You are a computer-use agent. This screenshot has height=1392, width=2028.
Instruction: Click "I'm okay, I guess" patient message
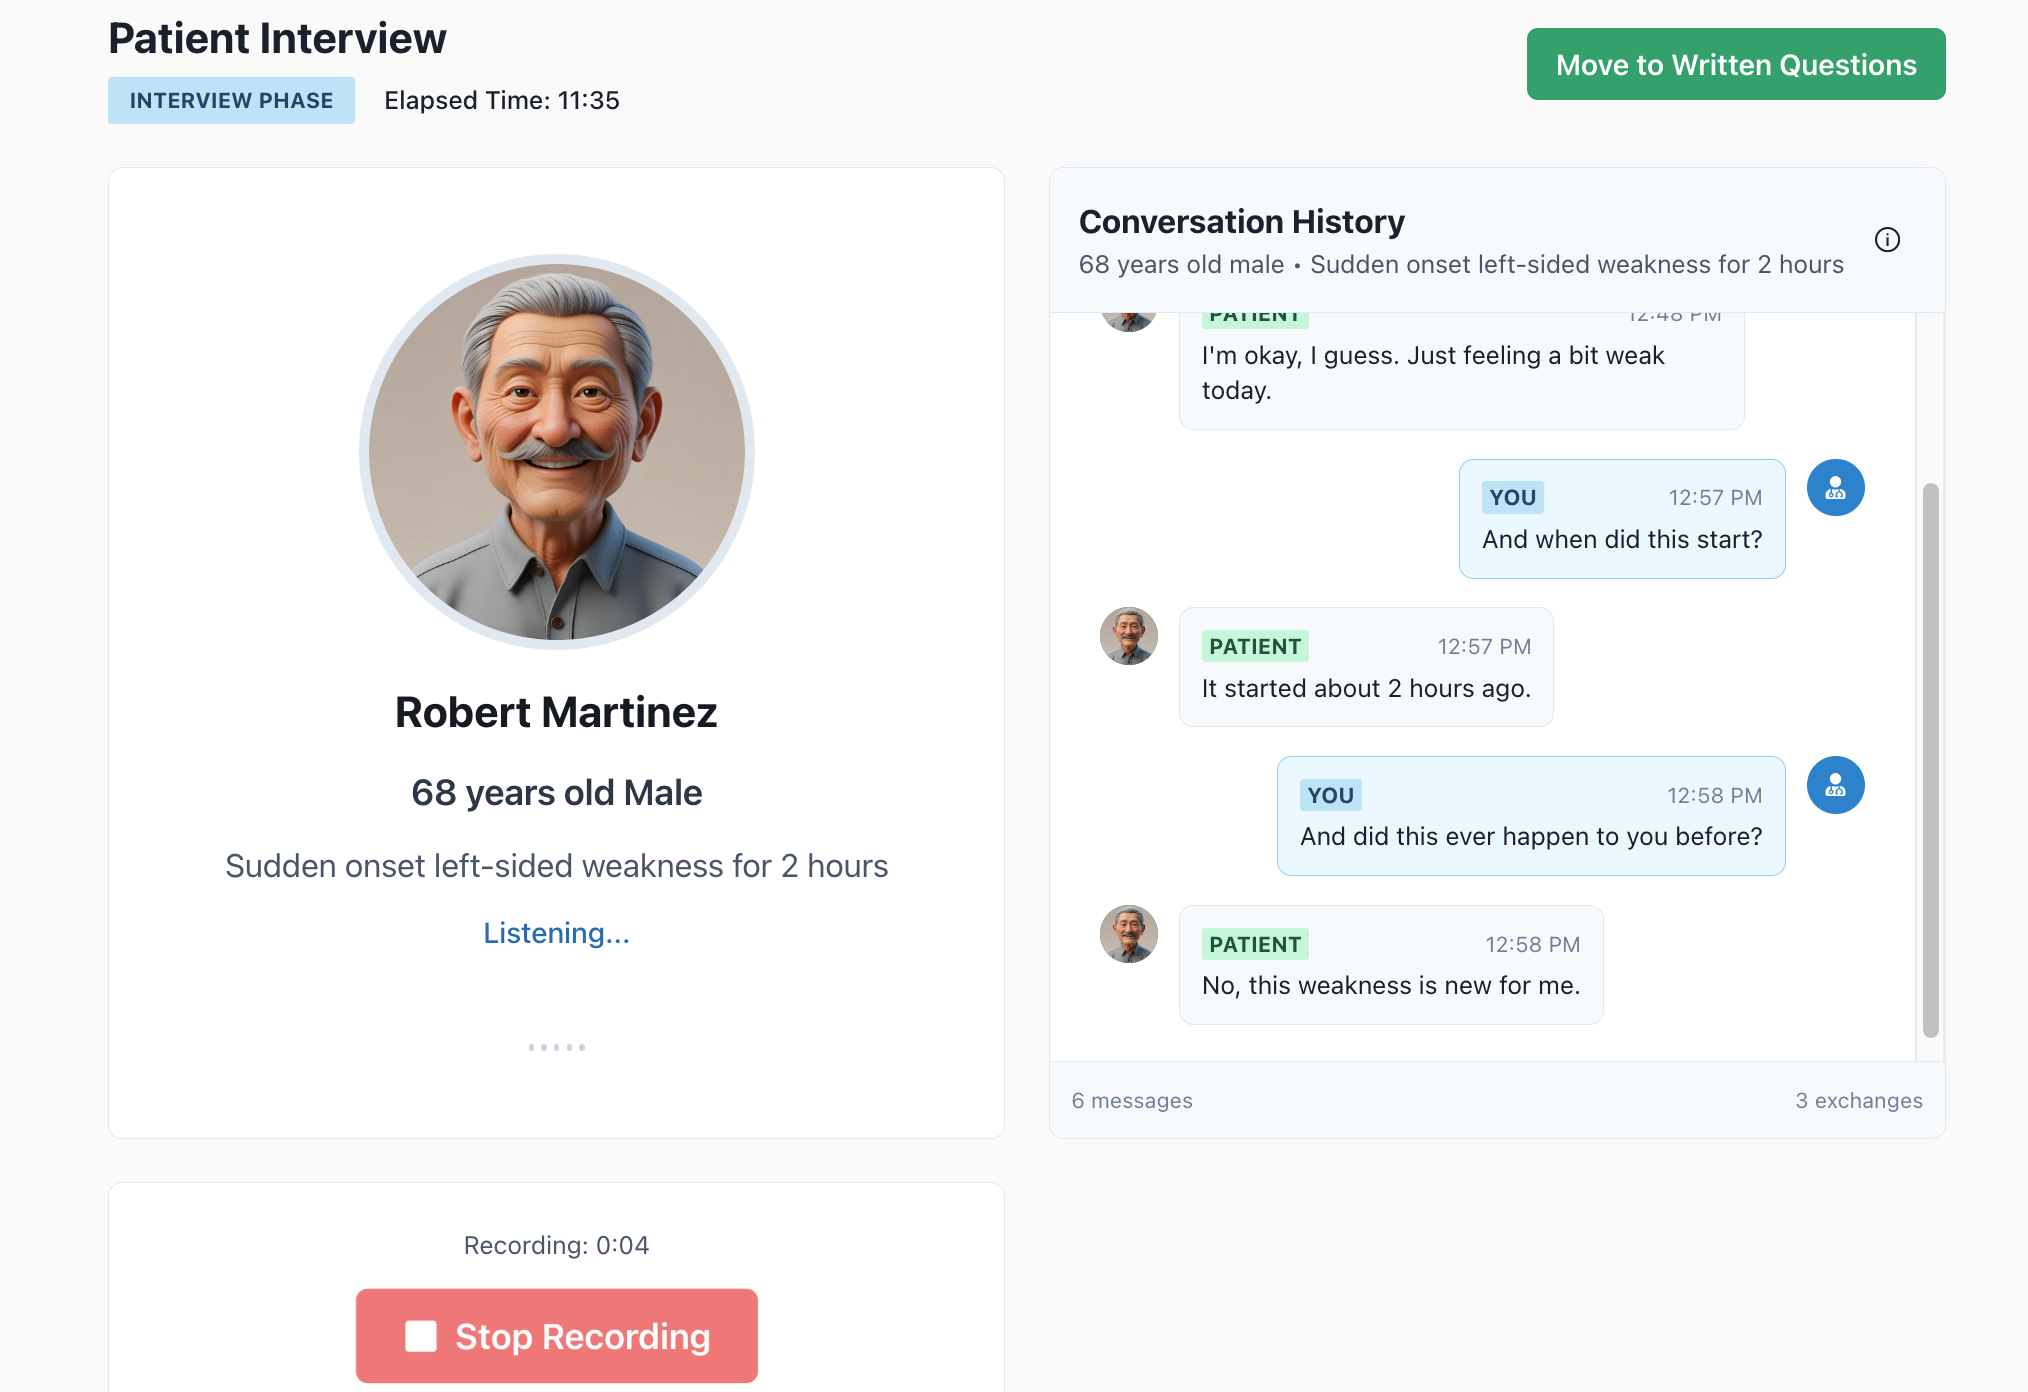coord(1461,372)
